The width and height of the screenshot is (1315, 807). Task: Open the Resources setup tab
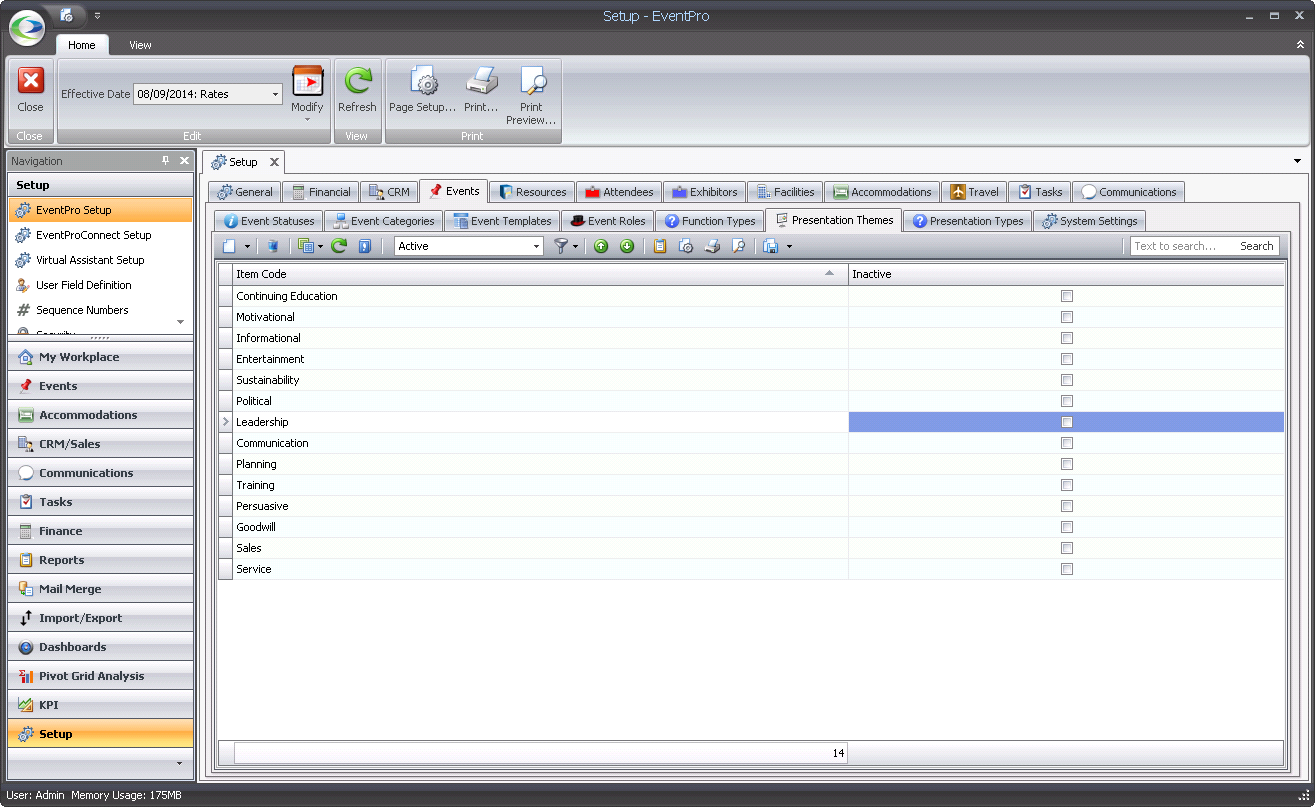pyautogui.click(x=532, y=192)
